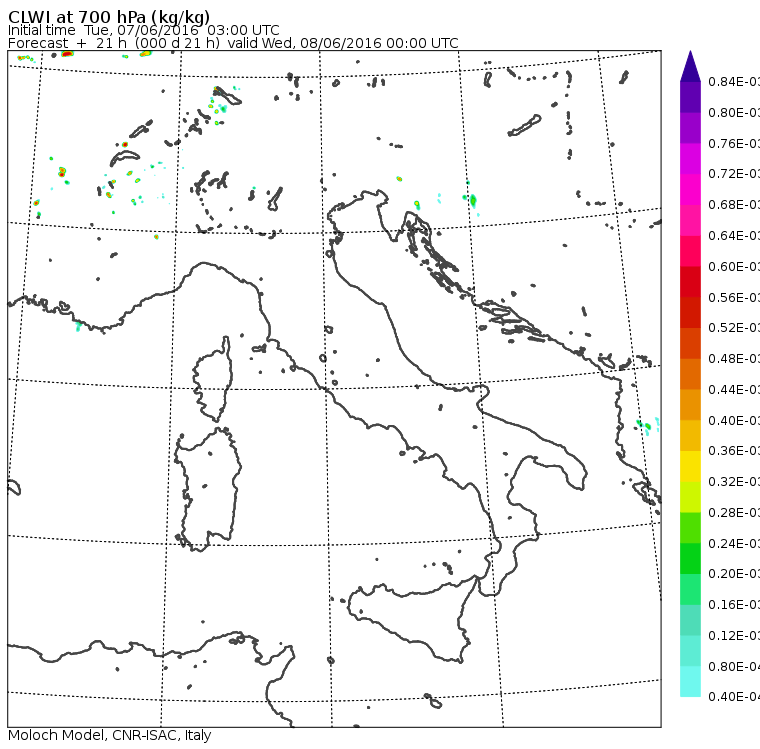760x749 pixels.
Task: Select the 0.76E-03 scale label
Action: 734,143
